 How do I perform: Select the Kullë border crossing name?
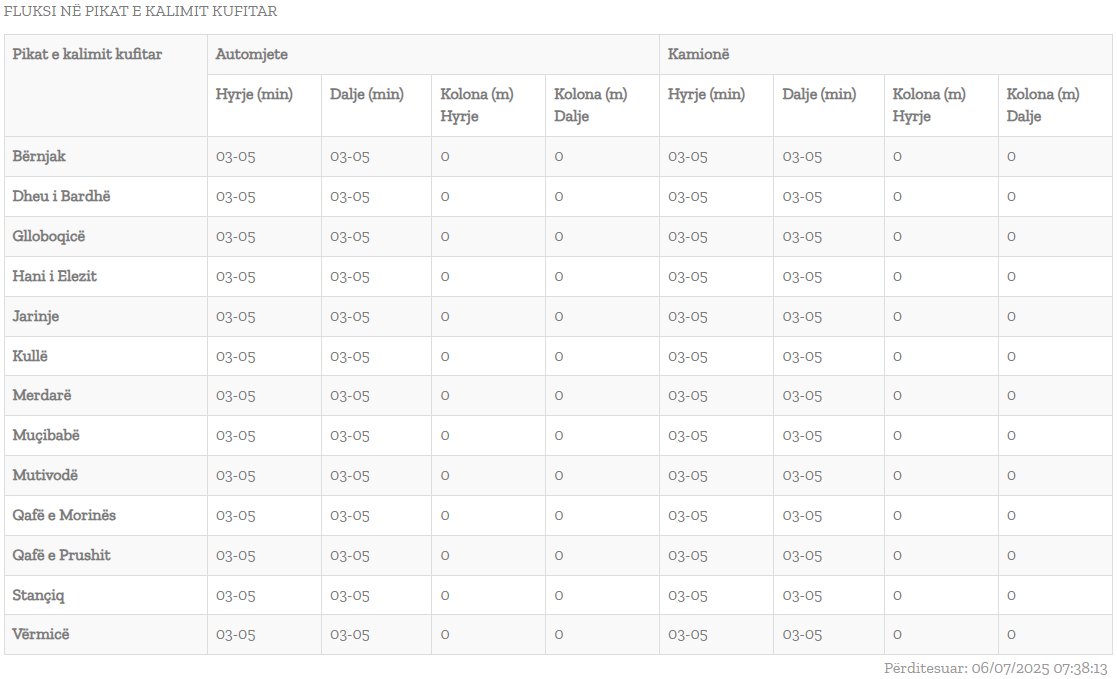(30, 356)
